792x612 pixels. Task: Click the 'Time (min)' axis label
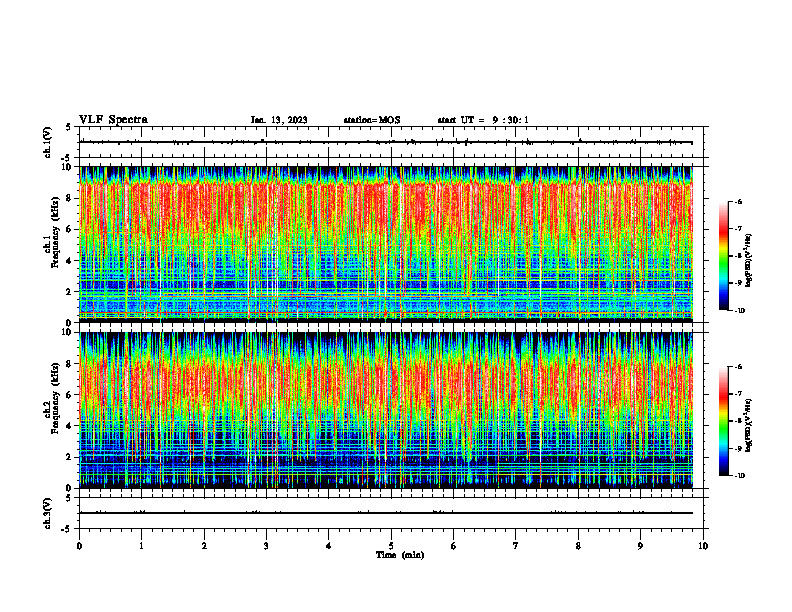coord(400,555)
